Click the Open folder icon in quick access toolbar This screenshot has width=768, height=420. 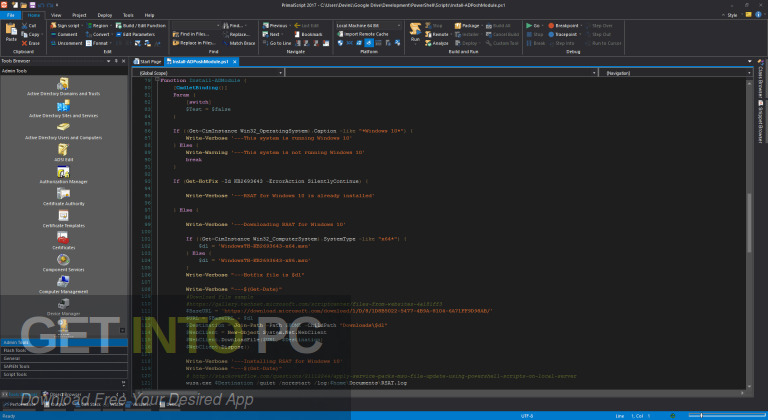coord(24,5)
